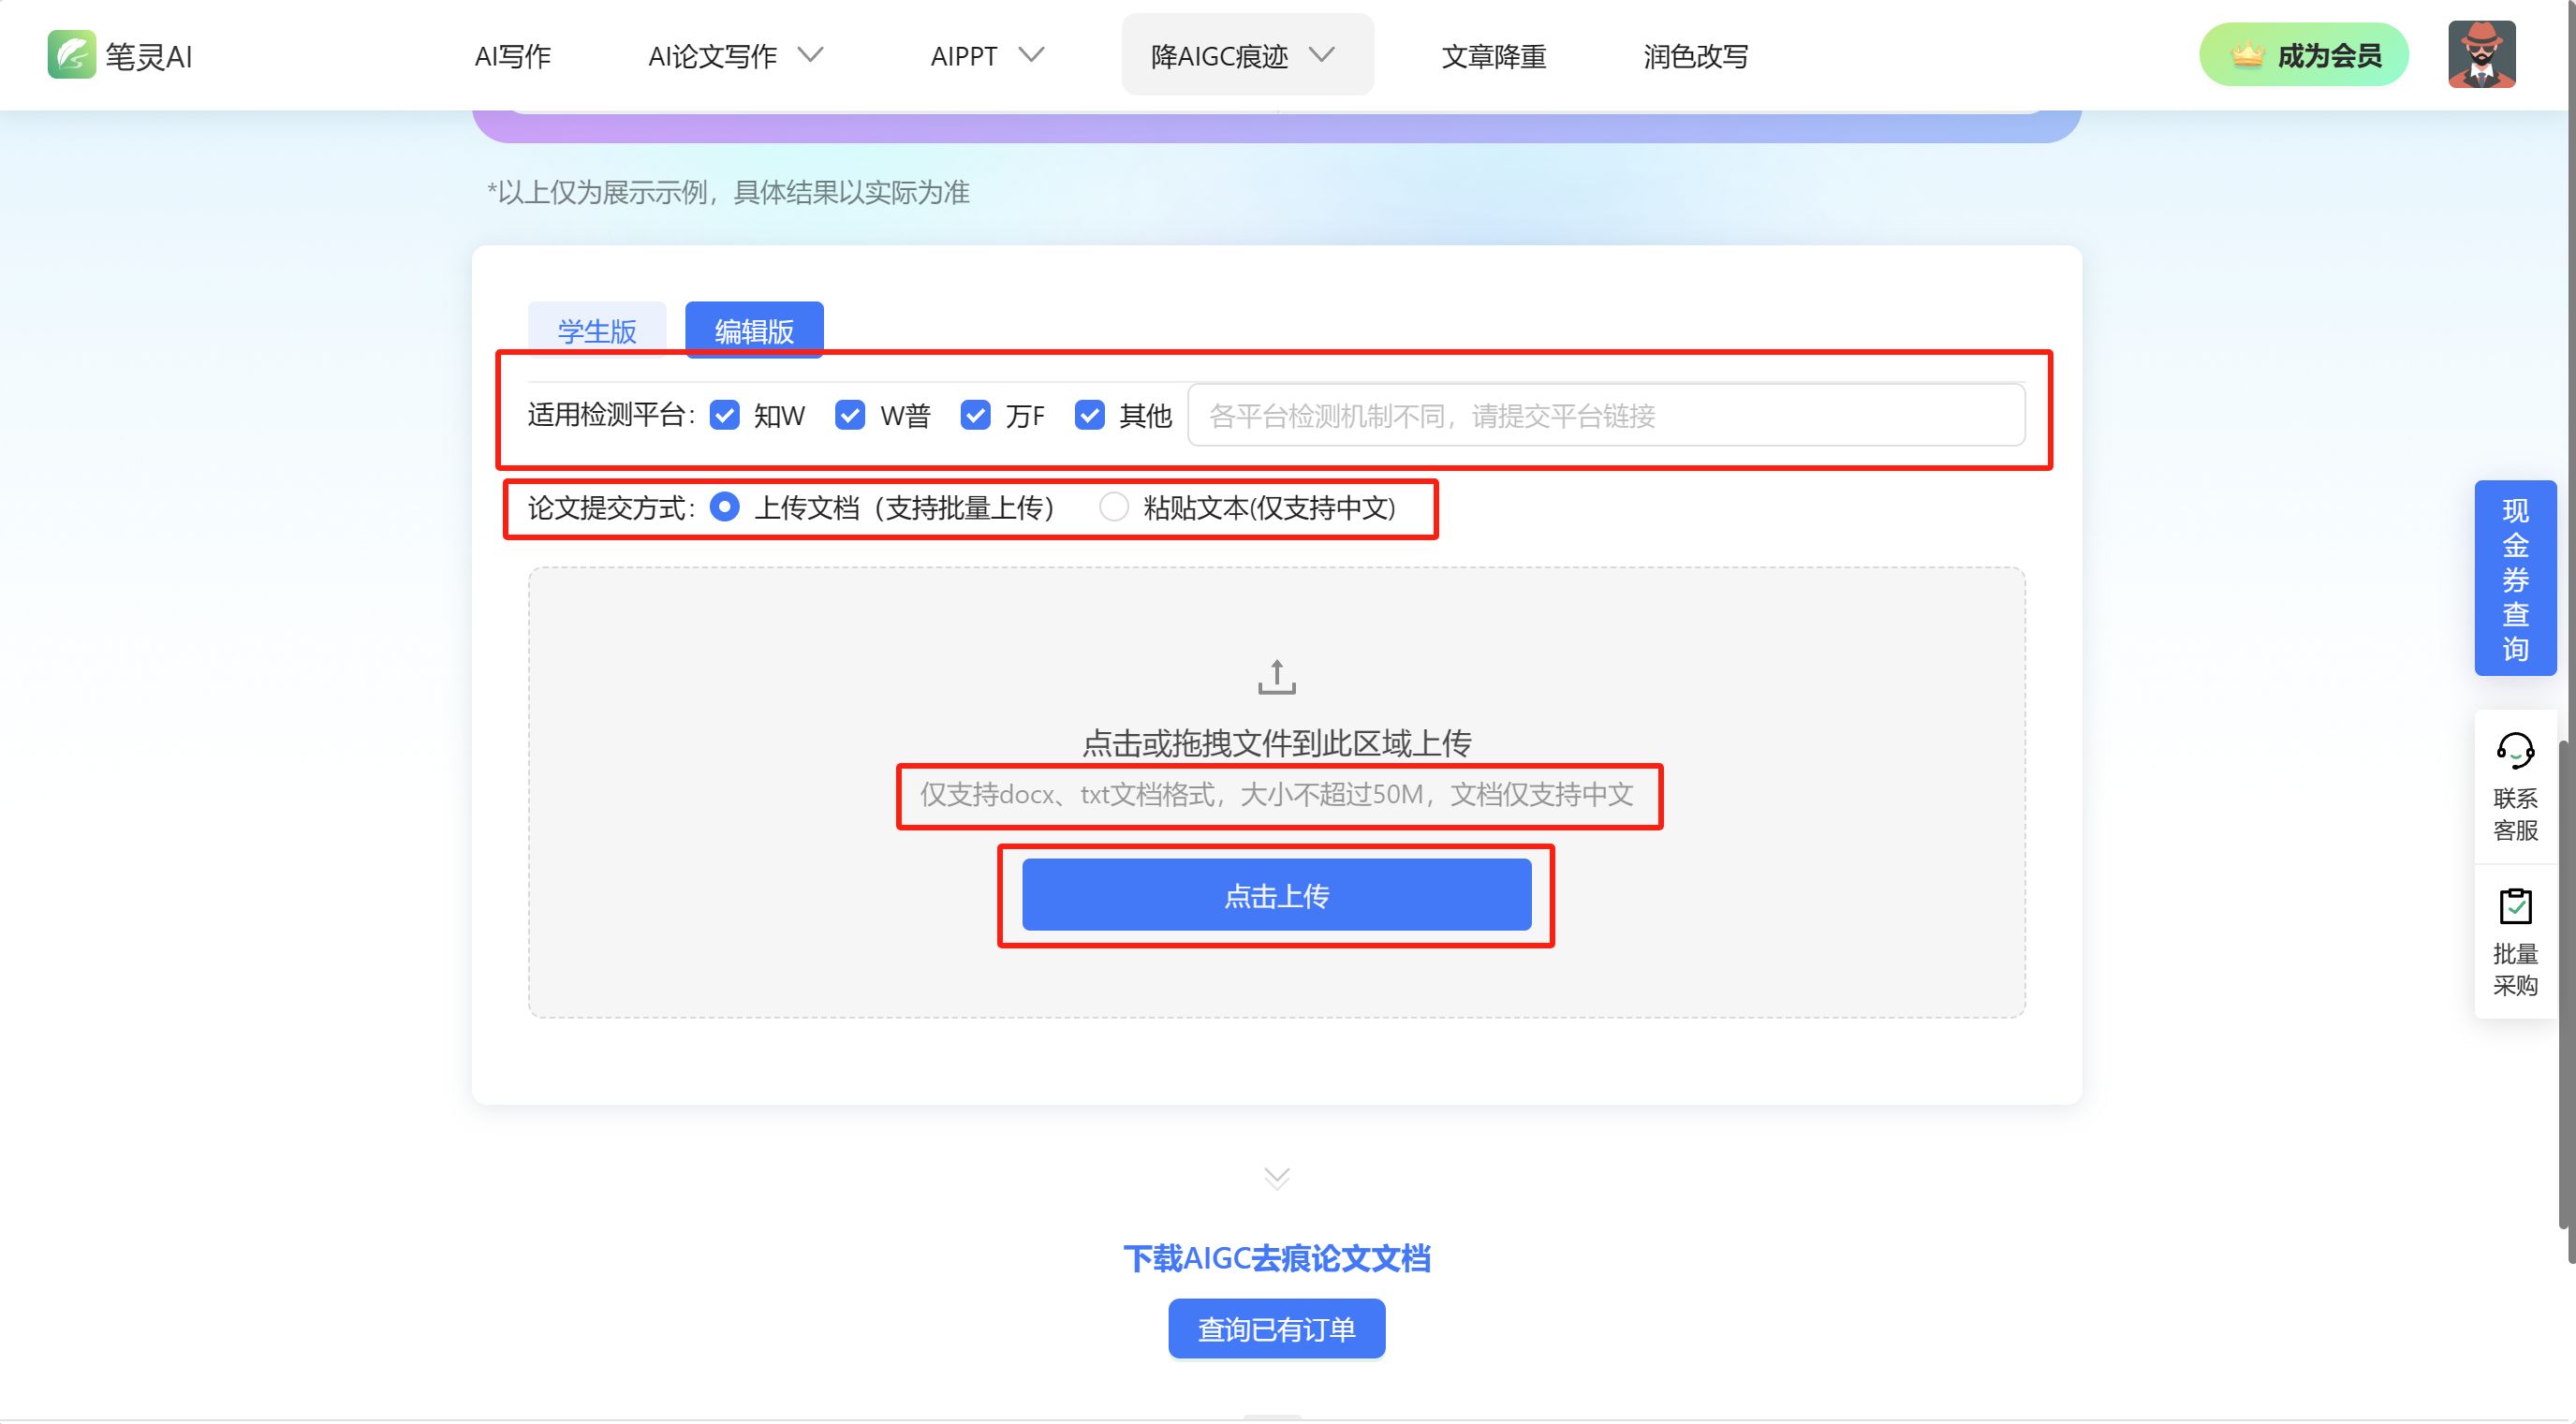
Task: Focus the platform link input field
Action: click(1605, 415)
